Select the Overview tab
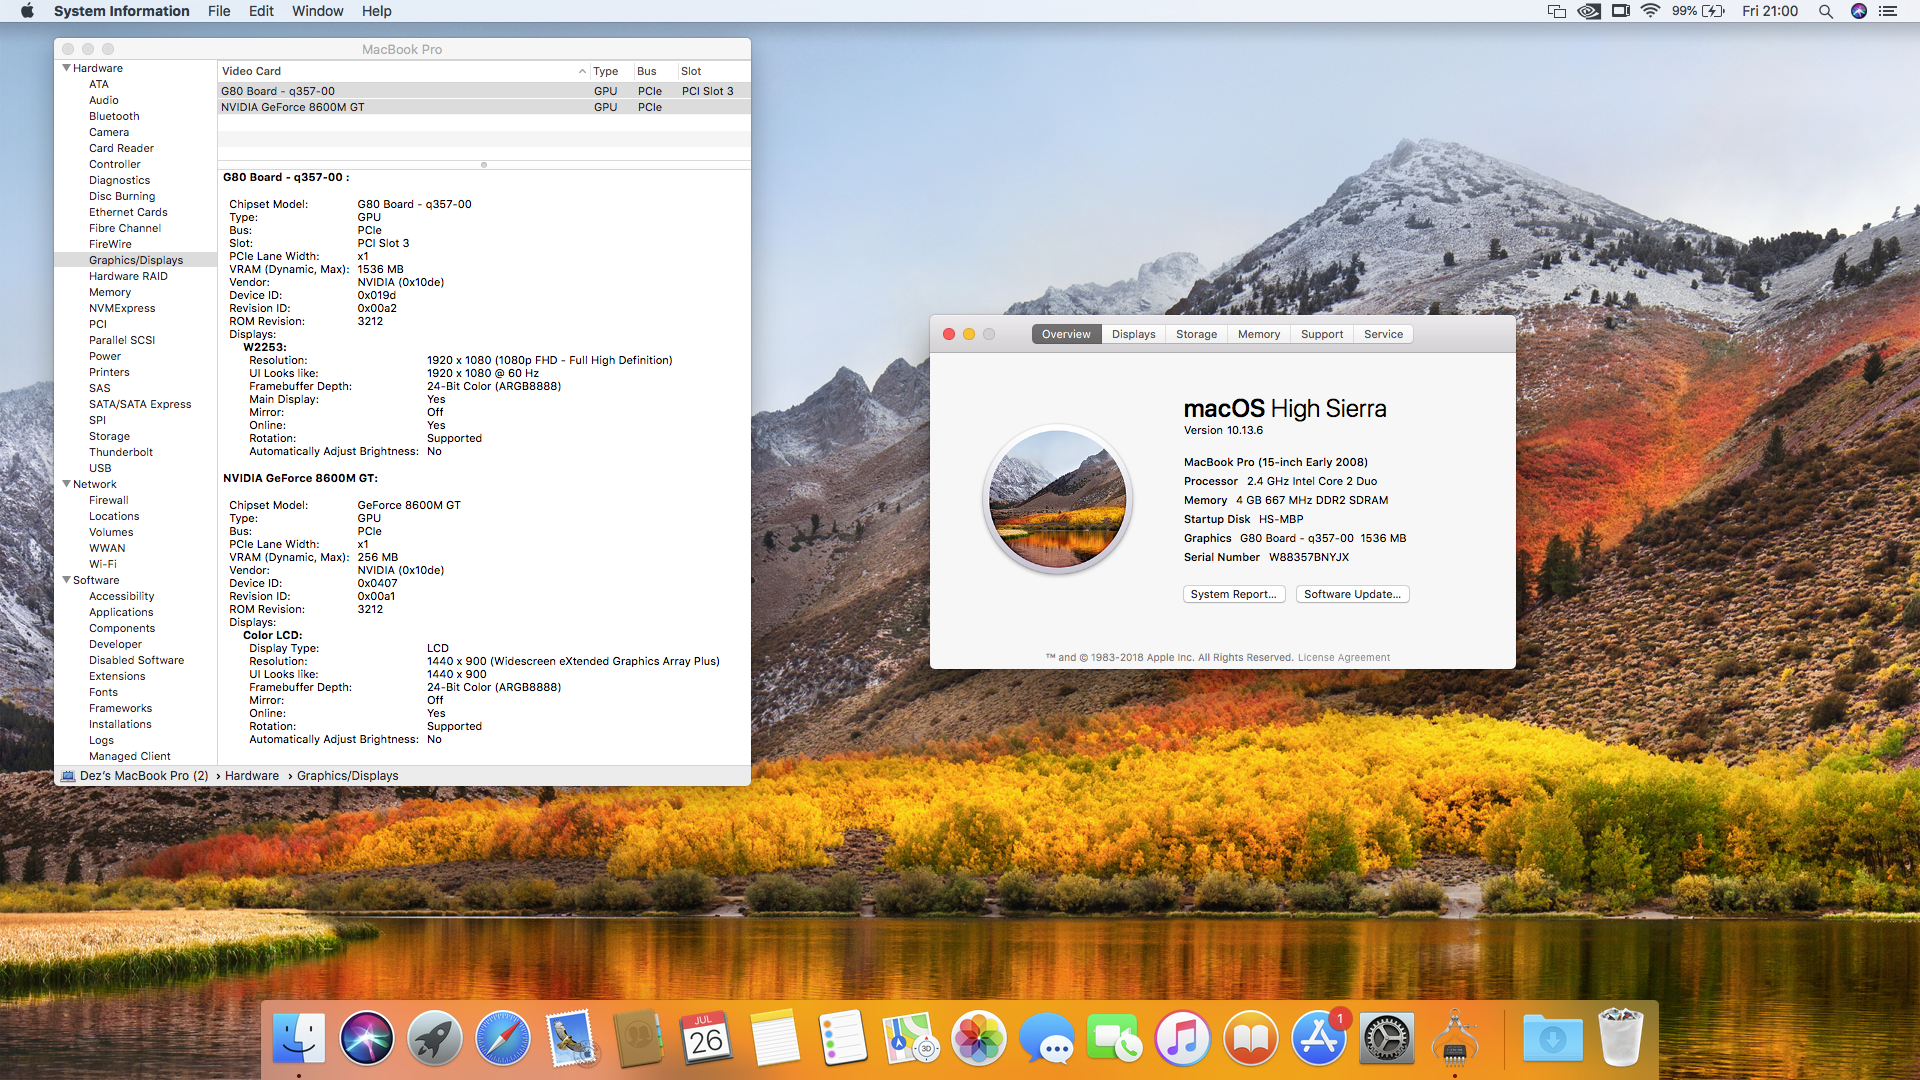The height and width of the screenshot is (1080, 1920). click(1066, 334)
